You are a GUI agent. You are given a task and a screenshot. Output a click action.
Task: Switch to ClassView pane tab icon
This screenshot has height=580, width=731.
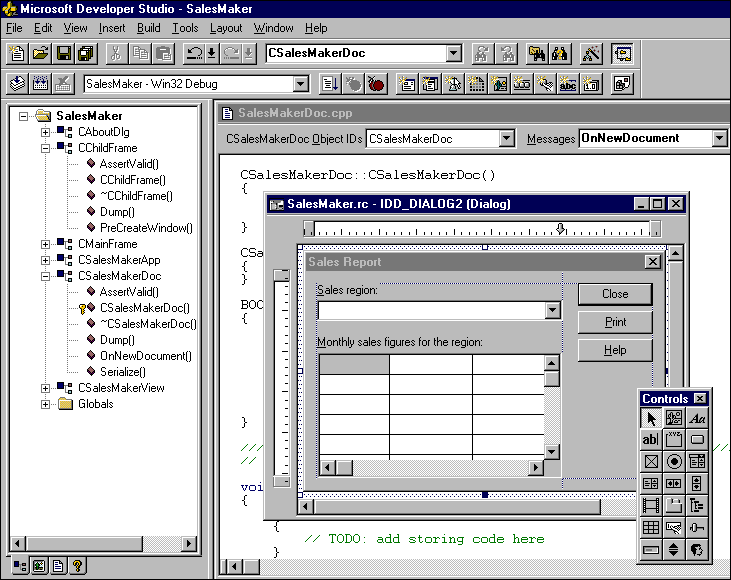[x=20, y=566]
